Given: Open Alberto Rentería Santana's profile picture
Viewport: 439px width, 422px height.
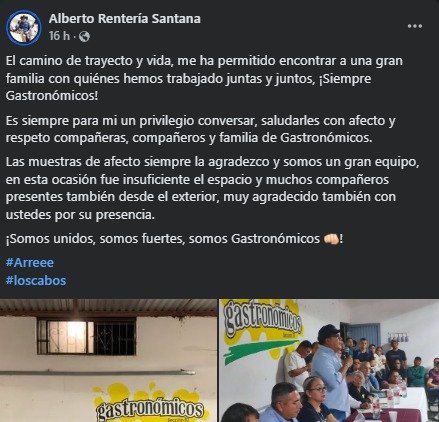Looking at the screenshot, I should (x=24, y=27).
